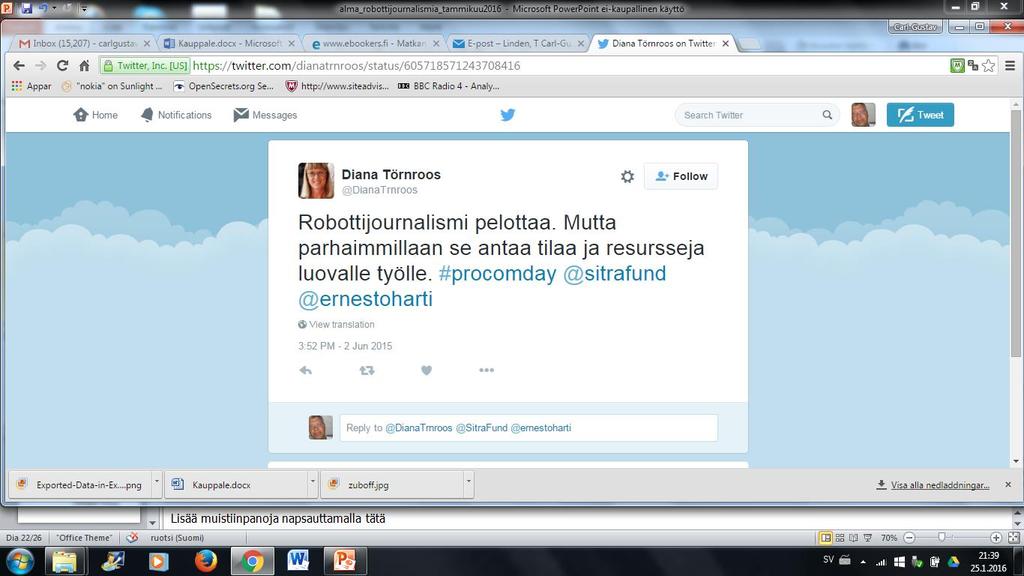Zoom out with the PowerPoint minus button
This screenshot has height=576, width=1024.
(x=909, y=537)
